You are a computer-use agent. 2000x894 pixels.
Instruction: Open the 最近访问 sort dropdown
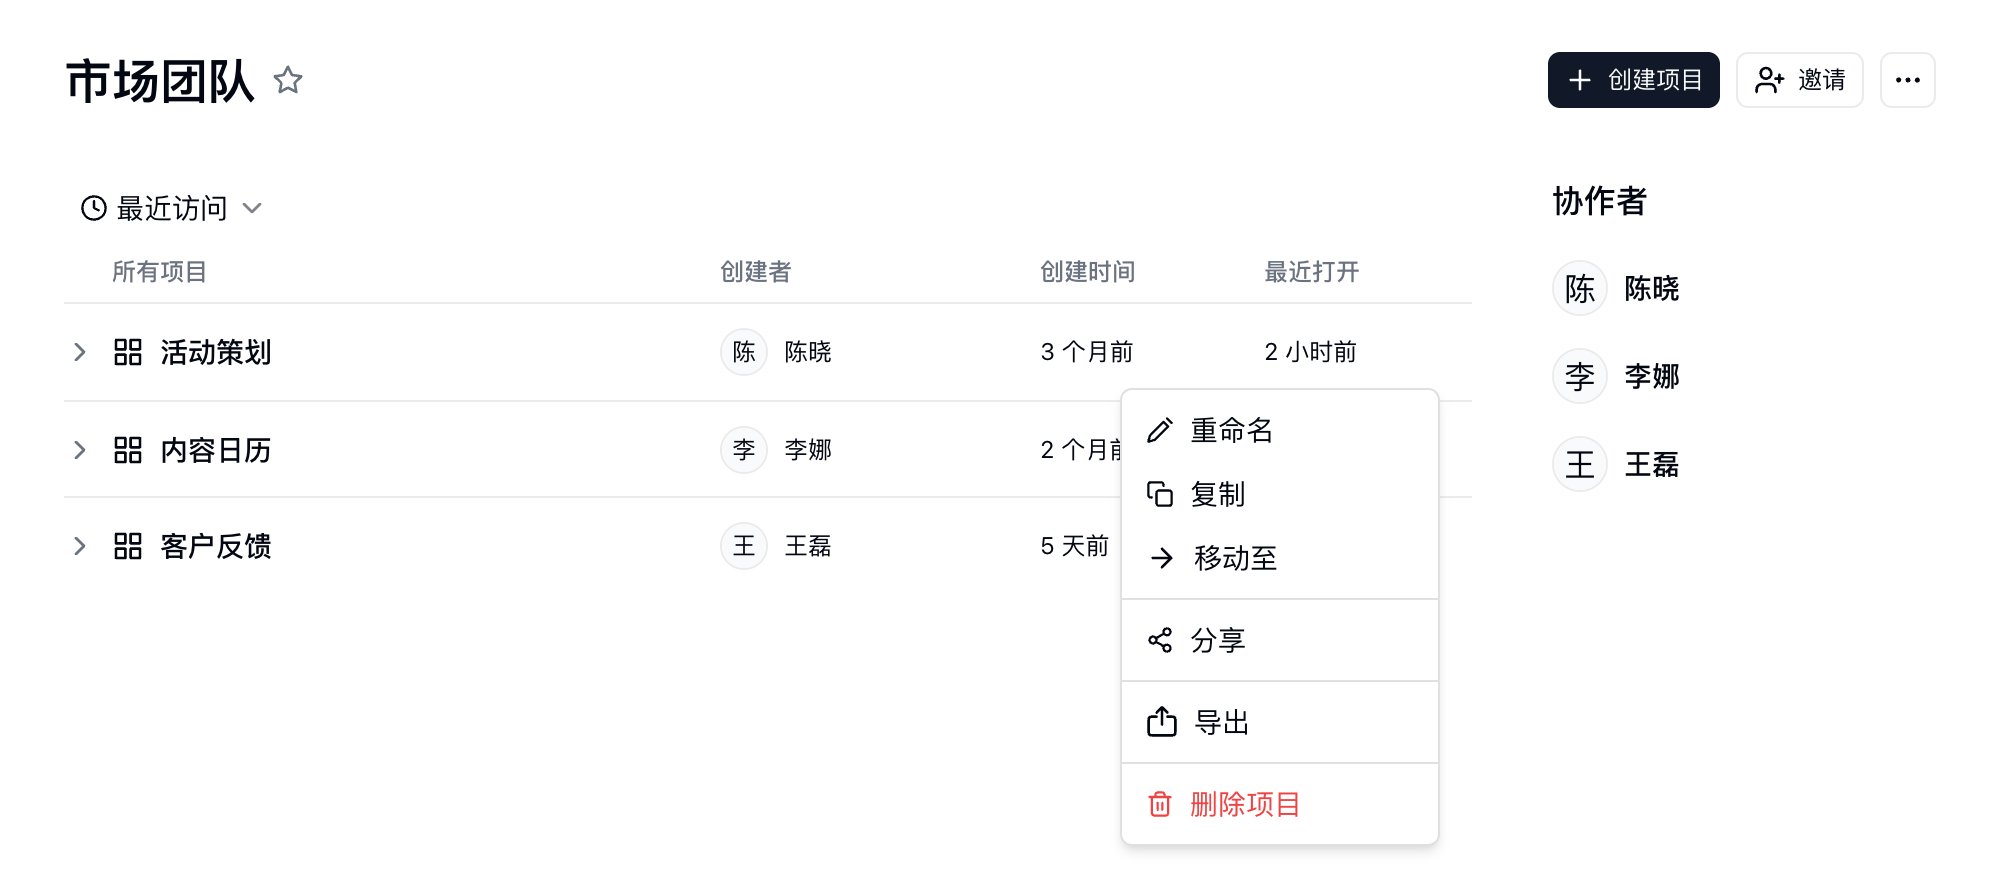tap(171, 208)
